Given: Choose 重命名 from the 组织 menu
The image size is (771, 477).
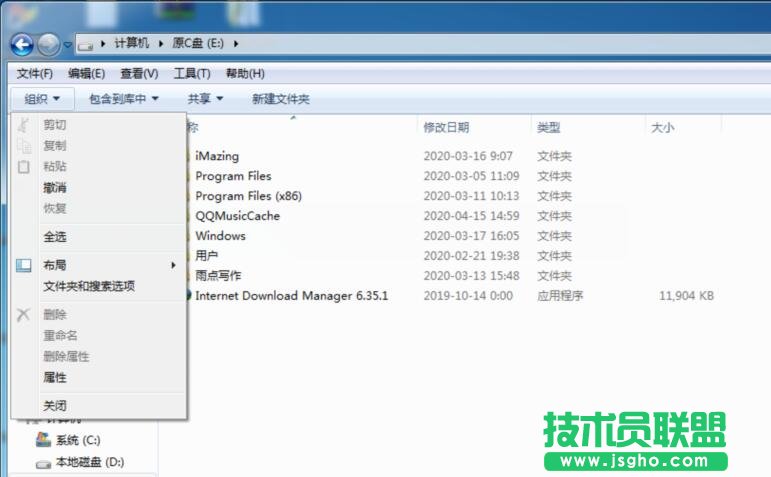Looking at the screenshot, I should click(112, 335).
